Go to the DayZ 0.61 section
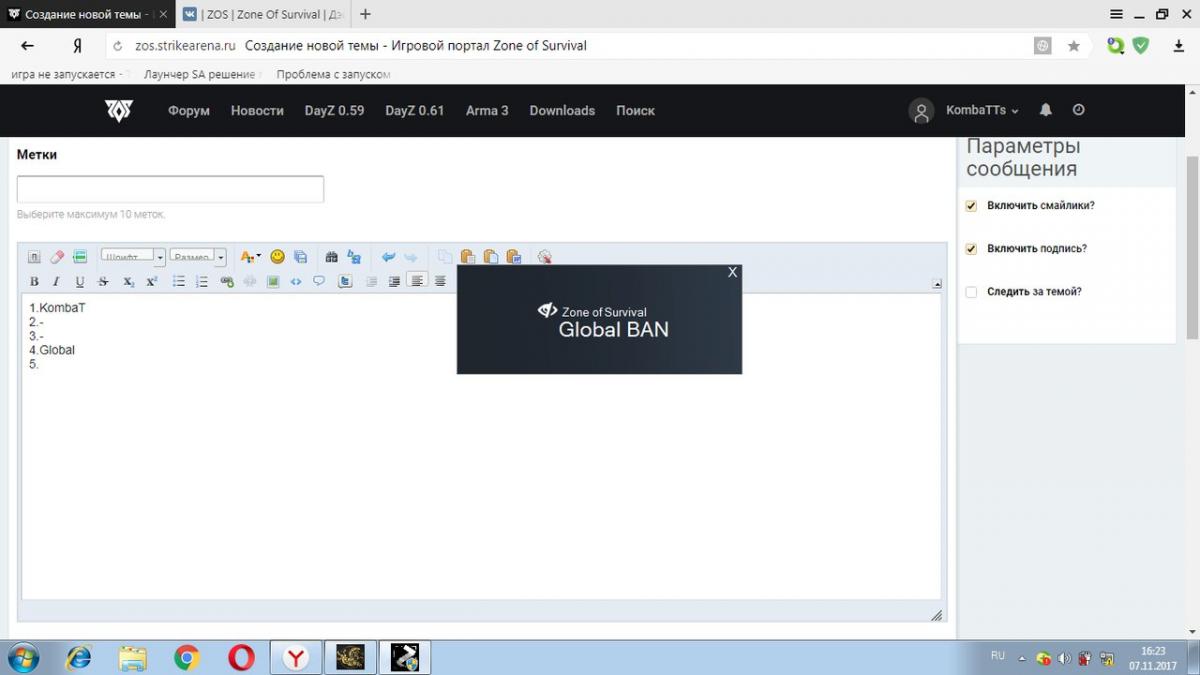Viewport: 1200px width, 675px height. pos(414,111)
